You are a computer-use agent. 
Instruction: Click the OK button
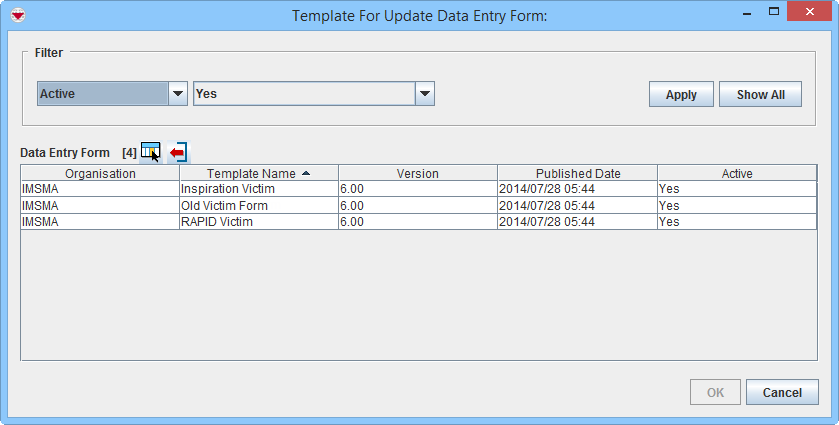[715, 392]
